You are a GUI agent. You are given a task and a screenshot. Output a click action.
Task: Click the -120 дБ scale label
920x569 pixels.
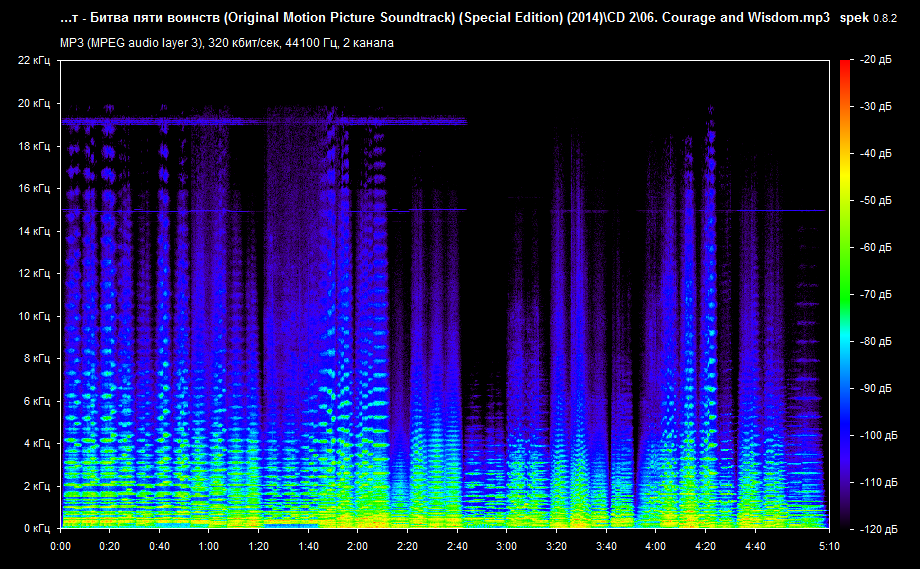pyautogui.click(x=876, y=529)
